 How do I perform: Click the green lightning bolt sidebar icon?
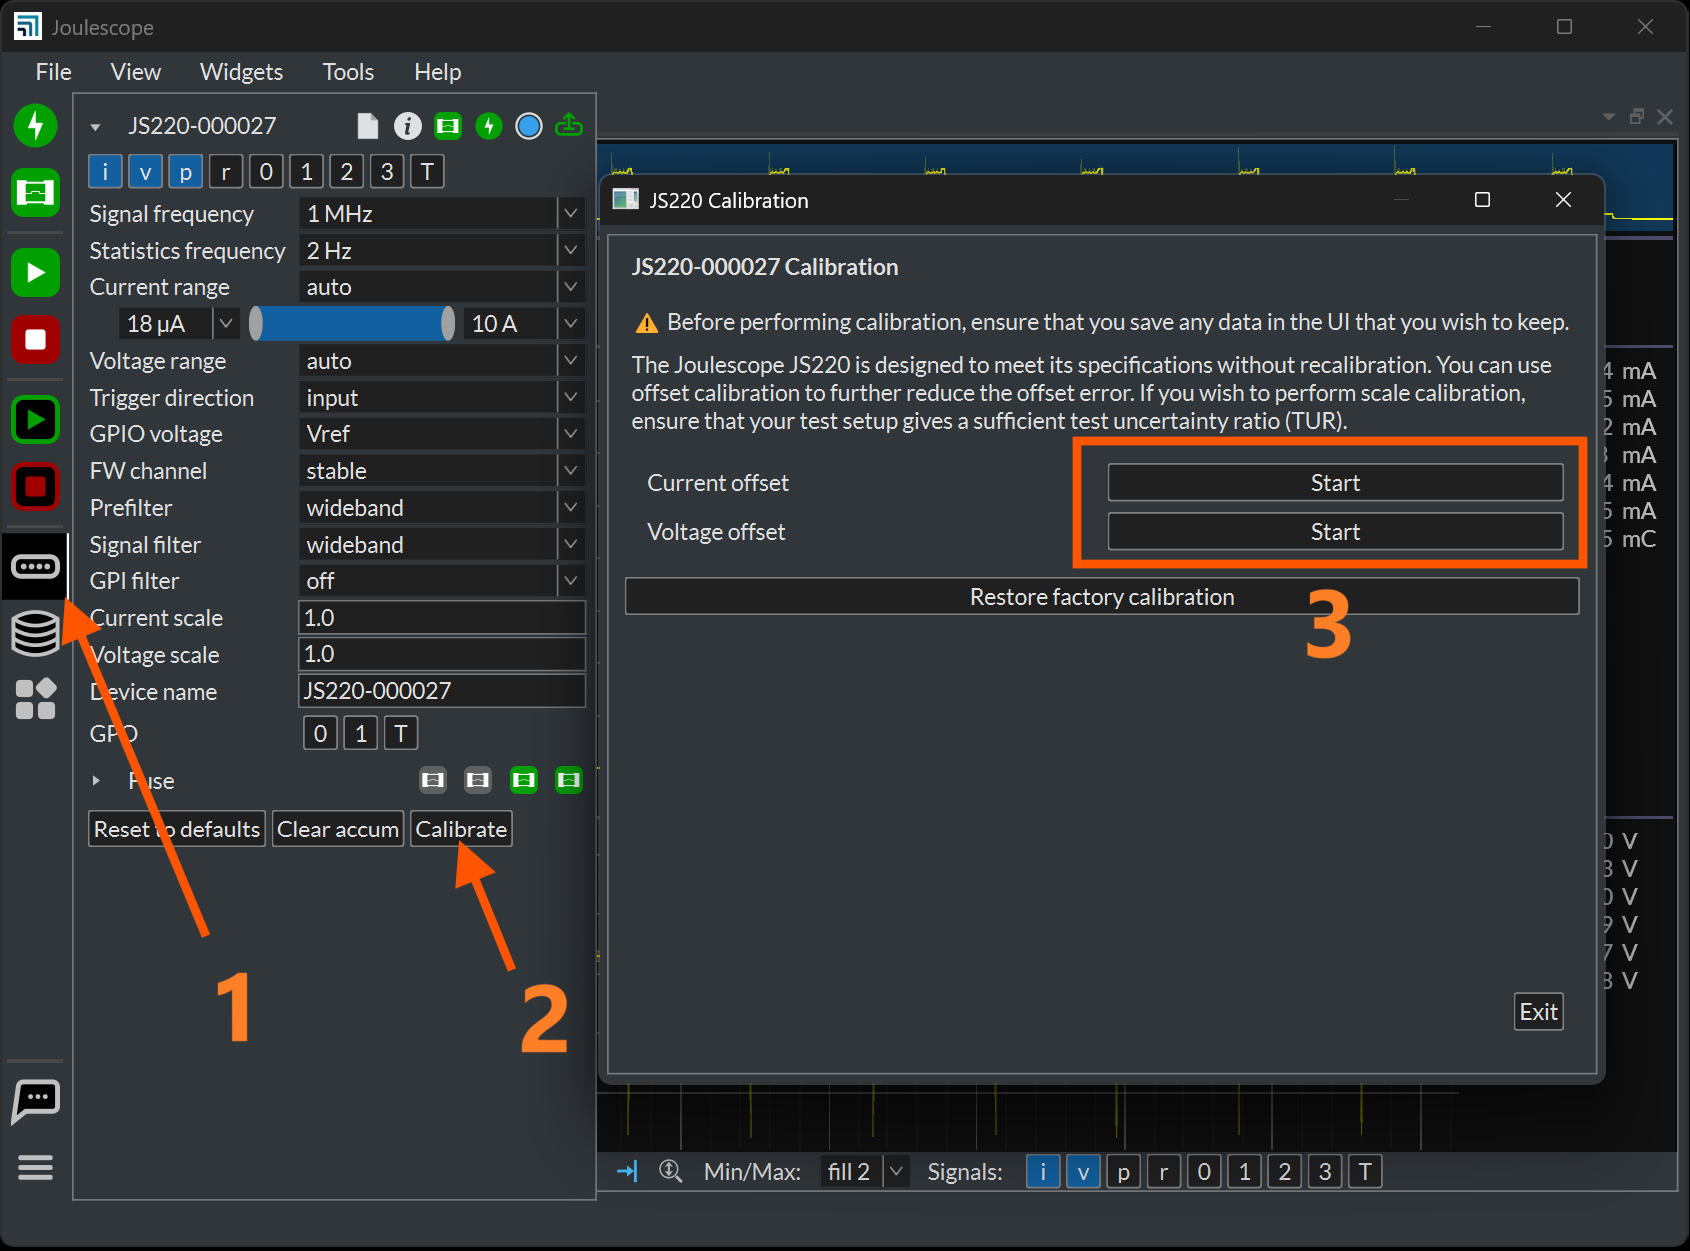(x=36, y=125)
